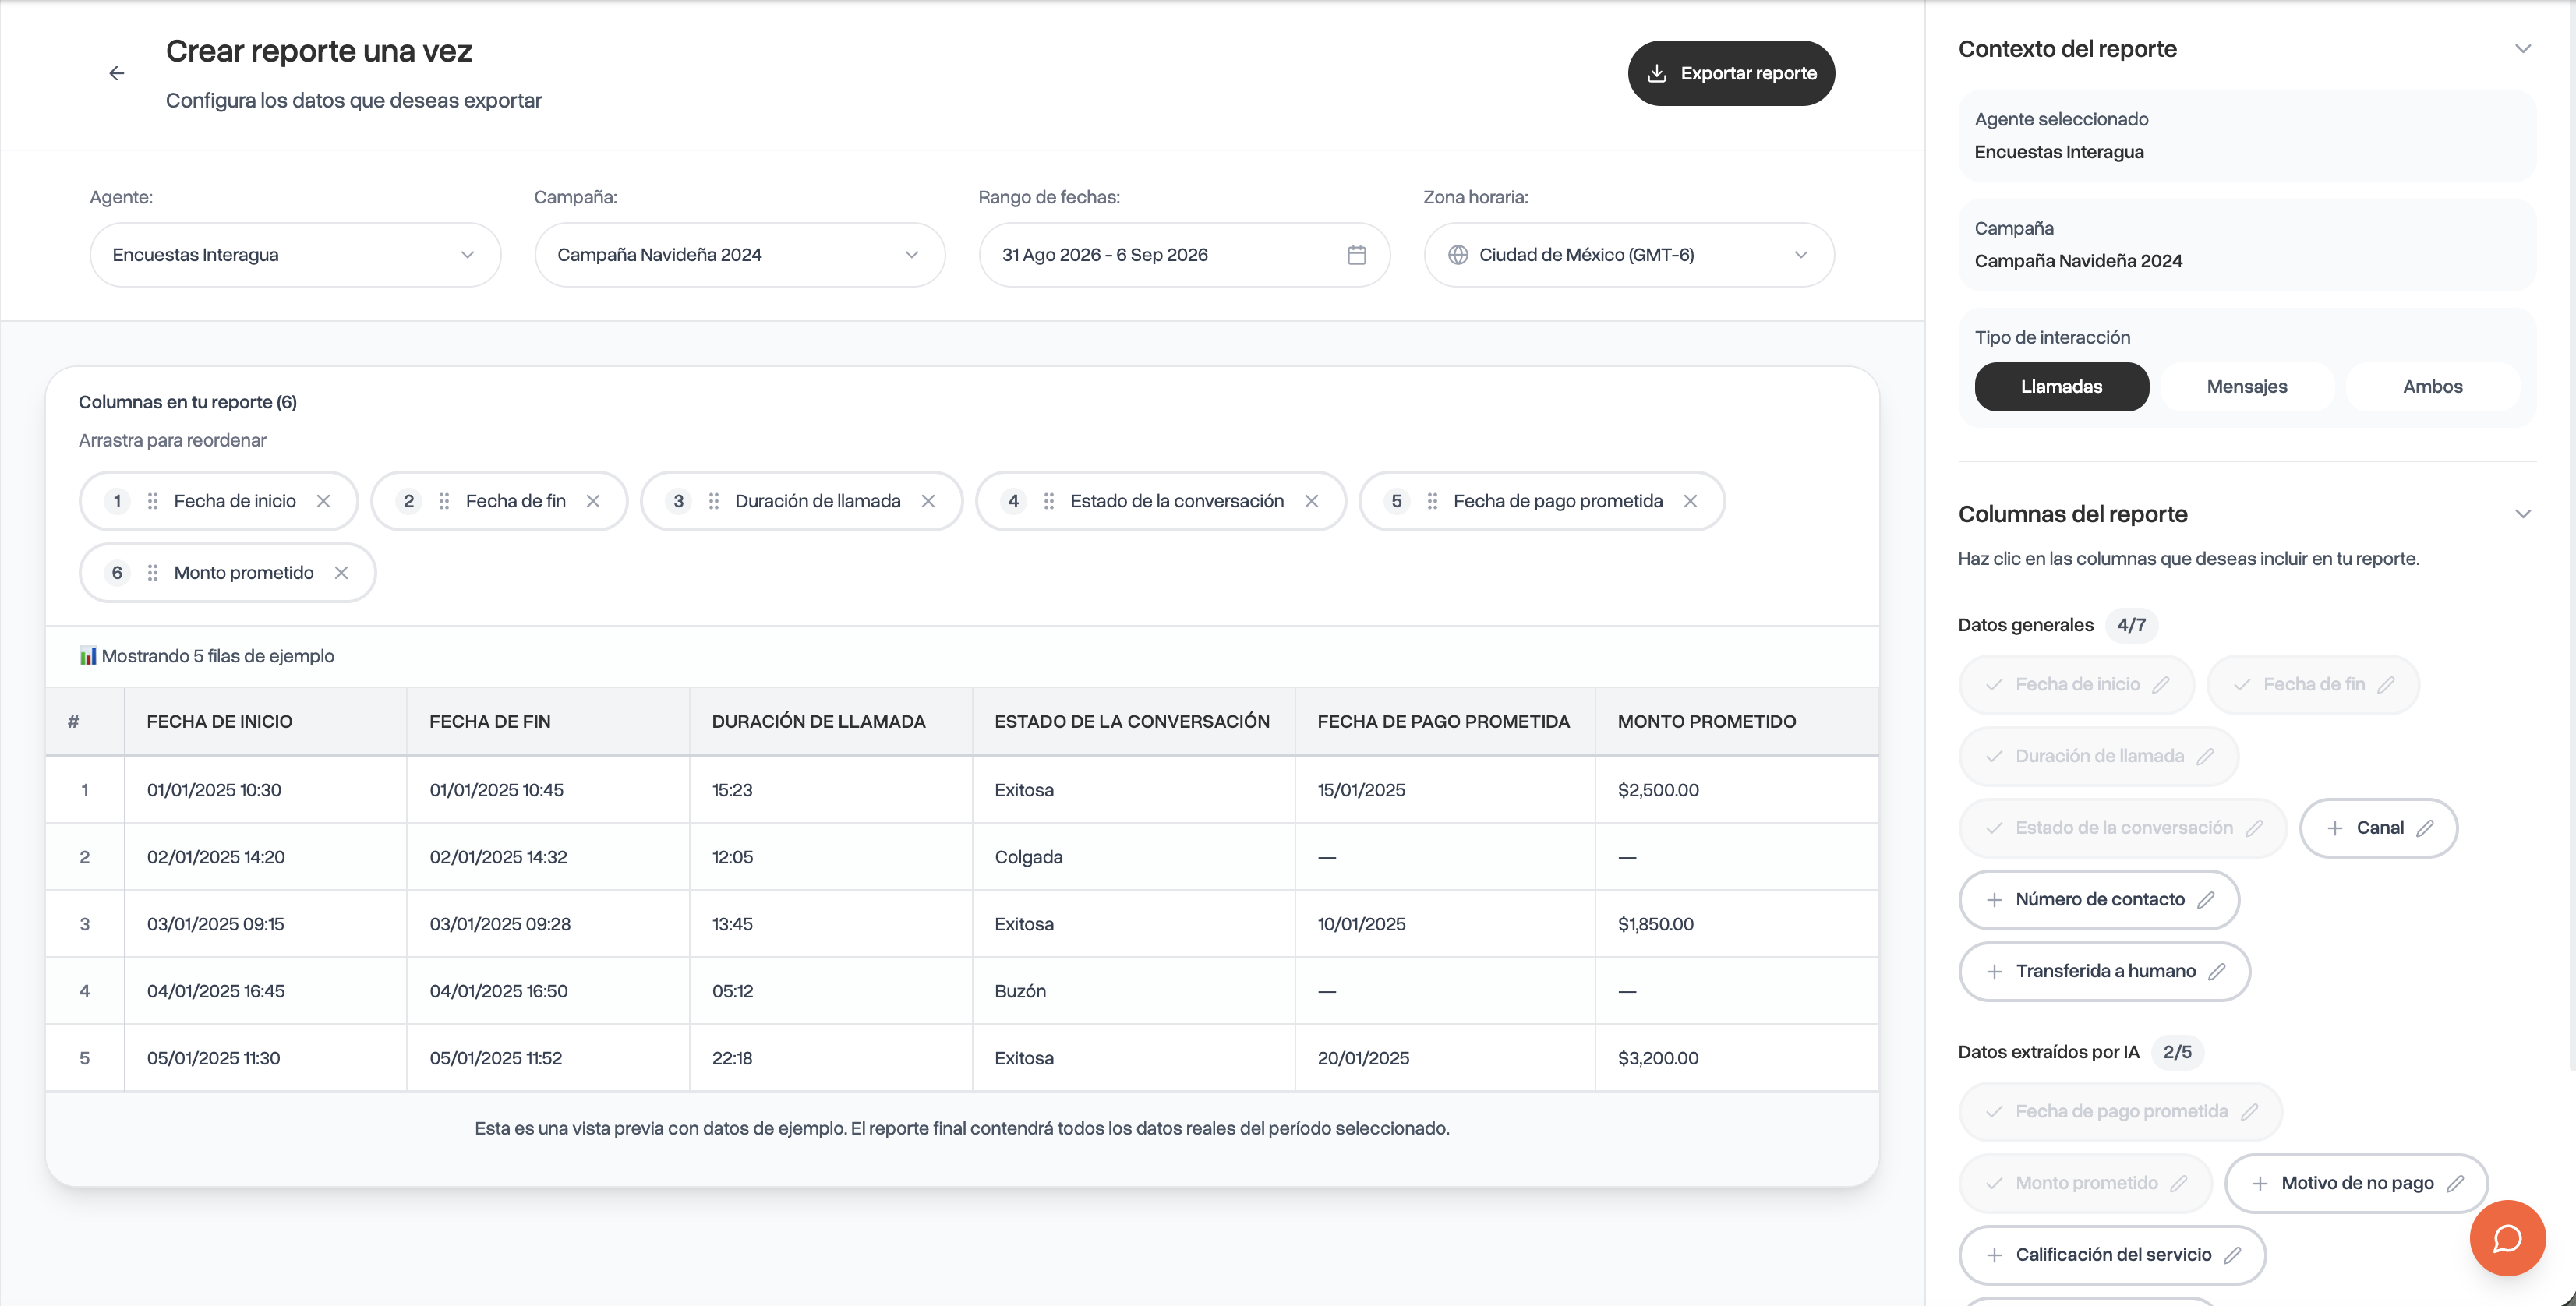
Task: Grab the drag handle of Fecha de inicio chip
Action: pos(152,501)
